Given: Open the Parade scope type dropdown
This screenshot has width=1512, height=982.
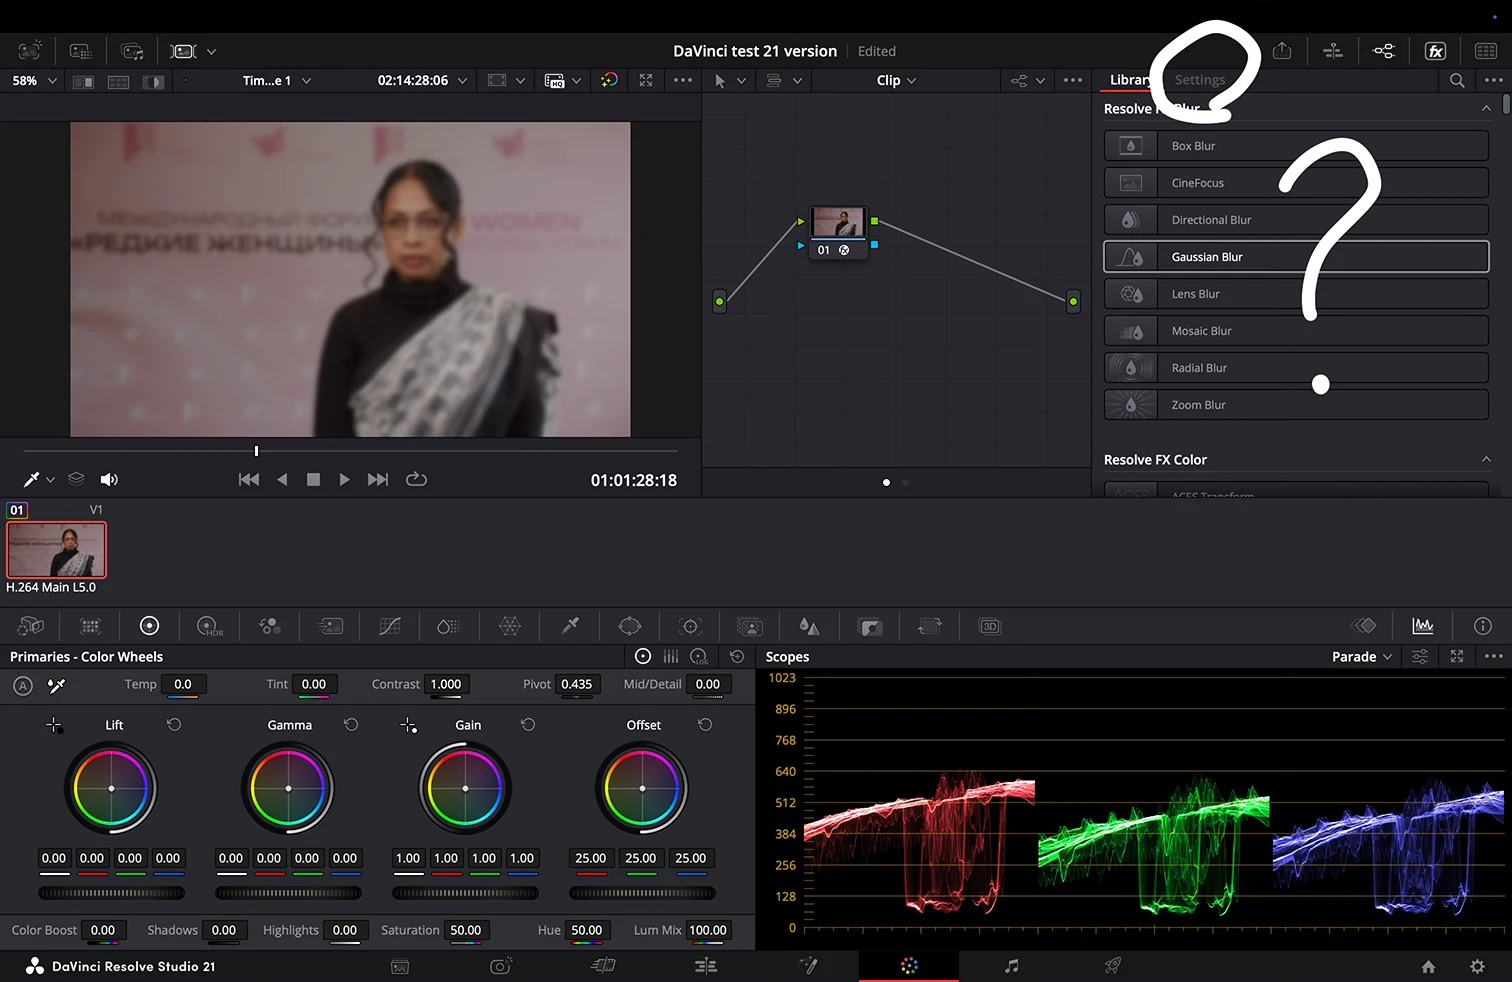Looking at the screenshot, I should click(1361, 657).
